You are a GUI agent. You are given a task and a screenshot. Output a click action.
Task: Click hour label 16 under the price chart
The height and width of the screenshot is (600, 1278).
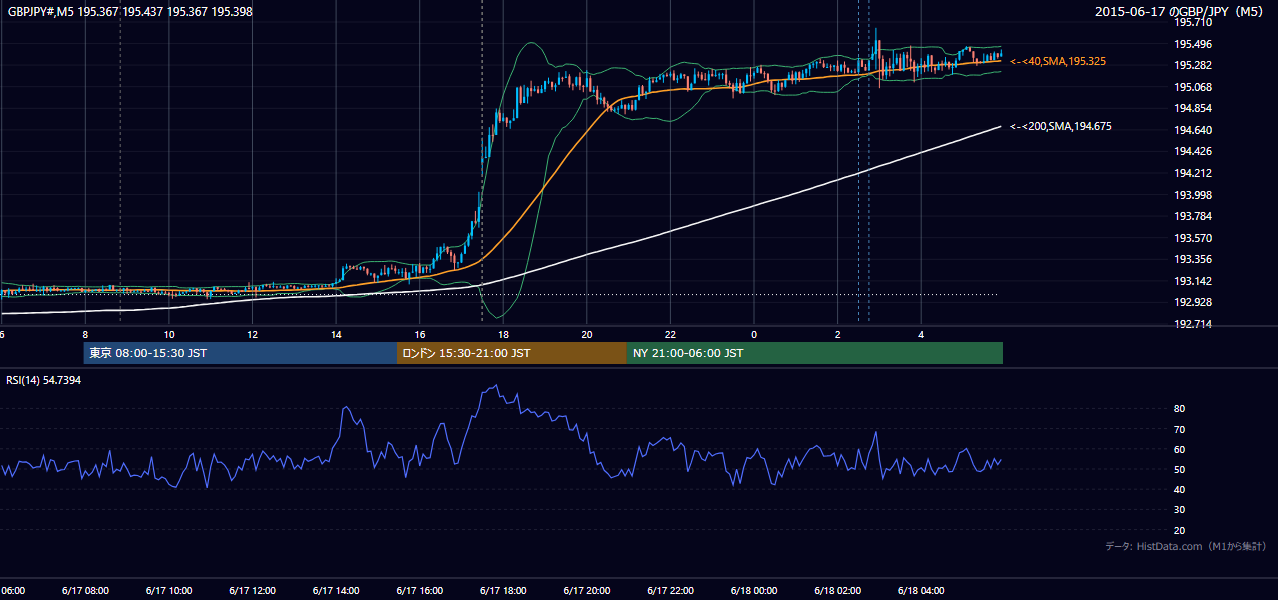pyautogui.click(x=420, y=334)
